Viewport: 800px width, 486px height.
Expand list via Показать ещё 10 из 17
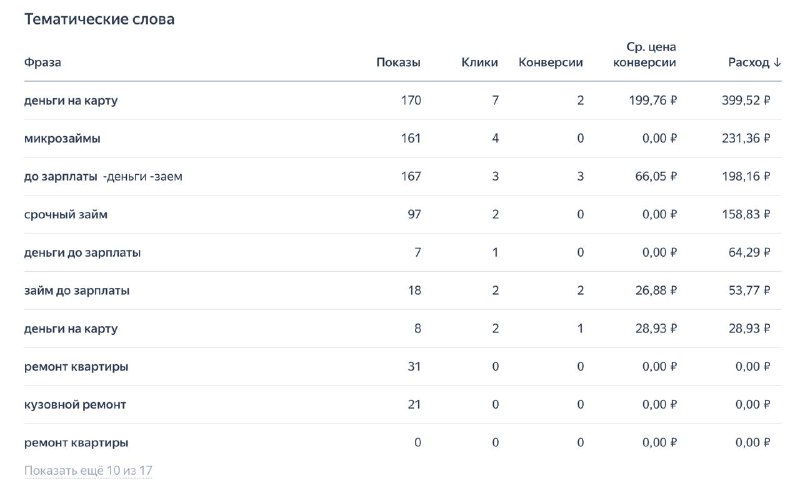point(88,470)
